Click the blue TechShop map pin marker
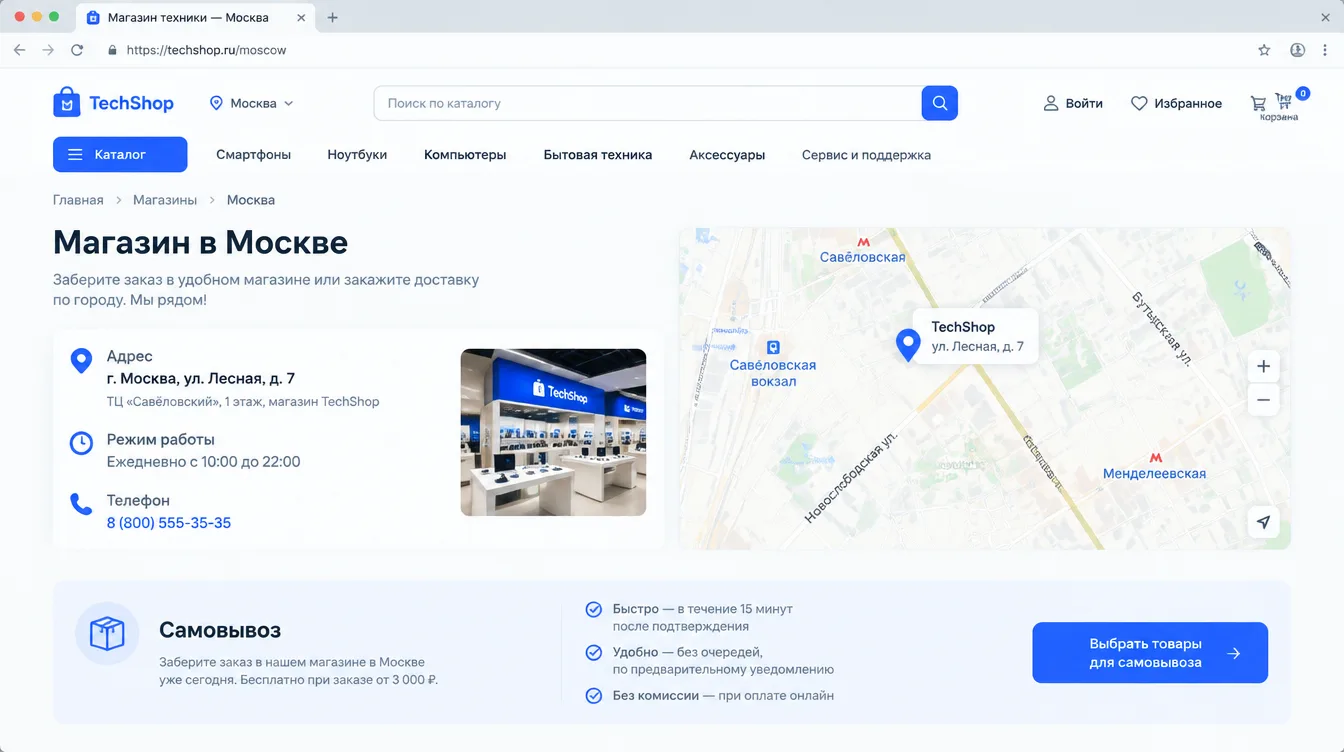Screen dimensions: 1344x752 click(907, 345)
